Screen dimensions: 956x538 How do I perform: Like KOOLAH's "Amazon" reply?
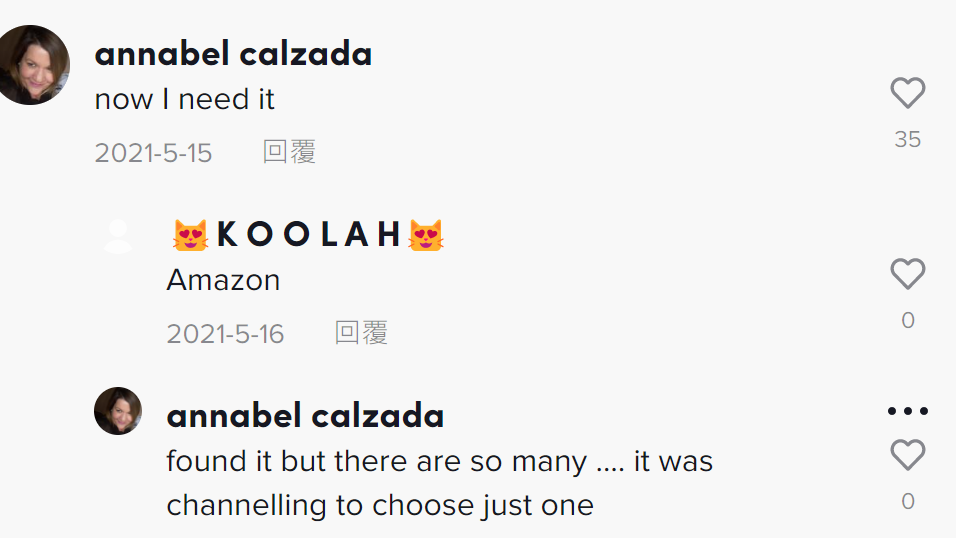coord(907,274)
